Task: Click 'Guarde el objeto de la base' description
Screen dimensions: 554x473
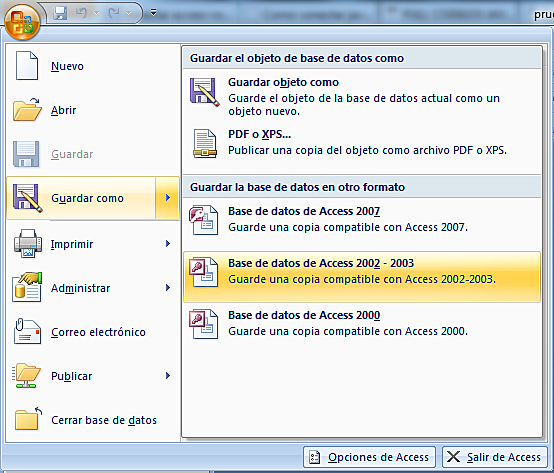Action: pyautogui.click(x=364, y=105)
